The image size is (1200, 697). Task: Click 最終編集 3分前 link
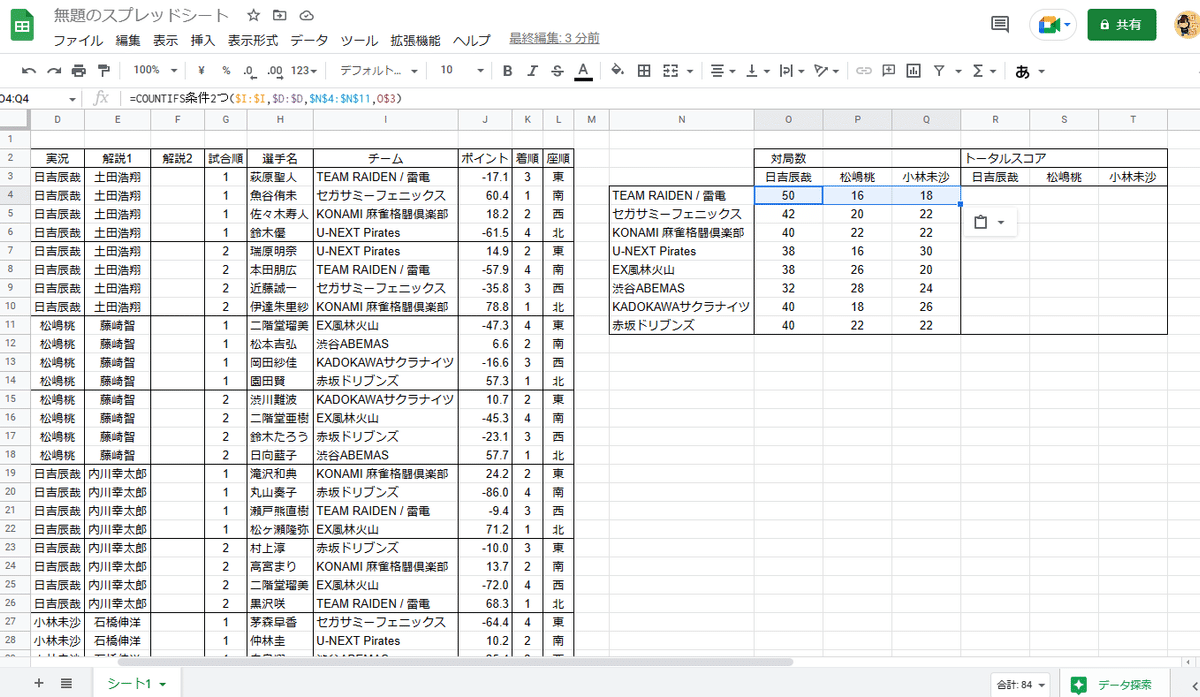[554, 39]
